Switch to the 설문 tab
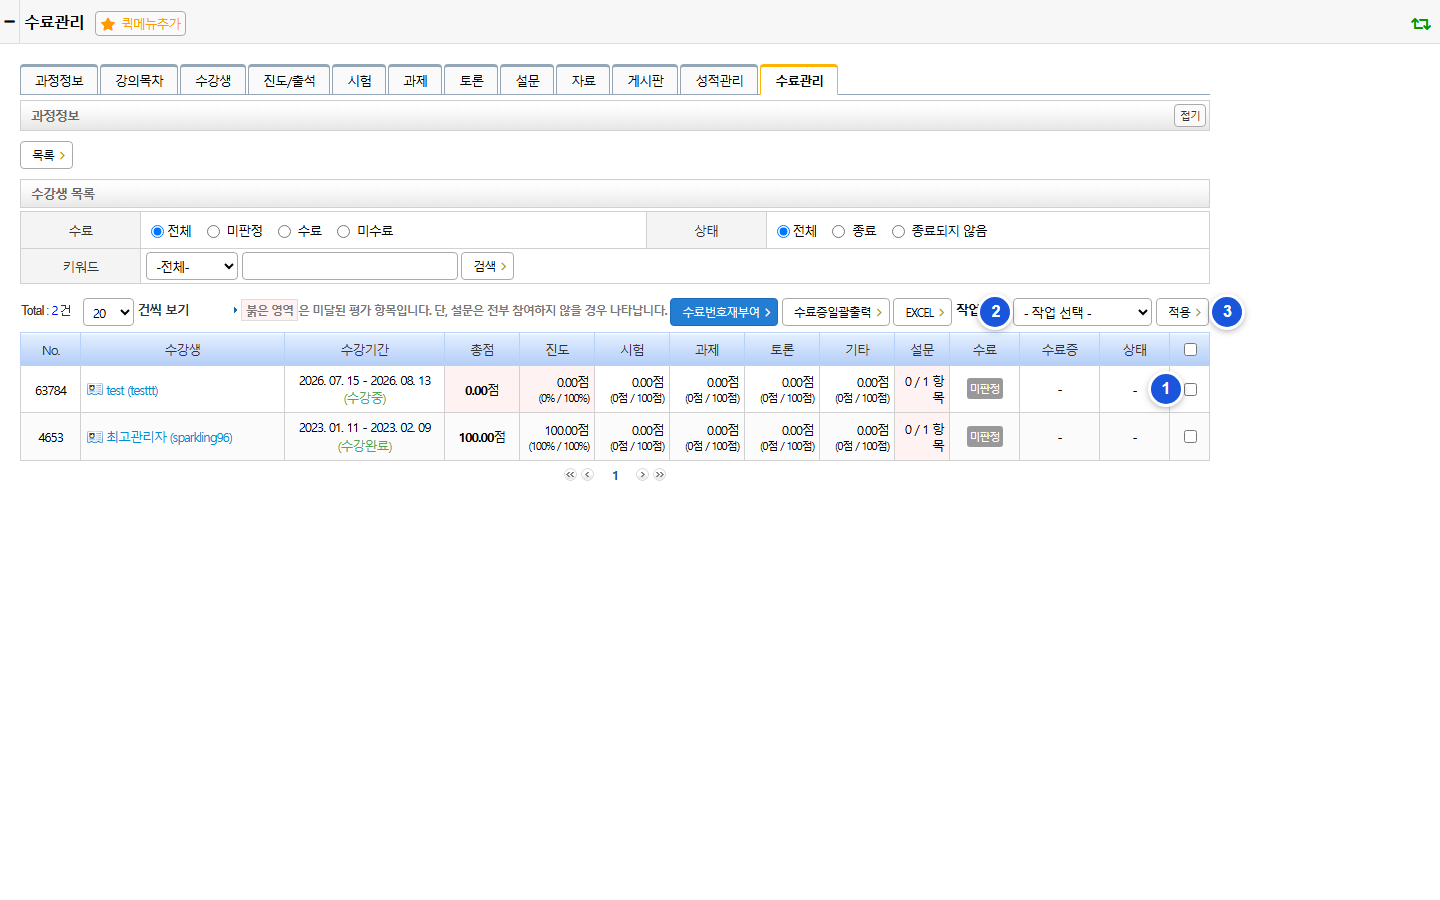The image size is (1440, 900). coord(527,80)
